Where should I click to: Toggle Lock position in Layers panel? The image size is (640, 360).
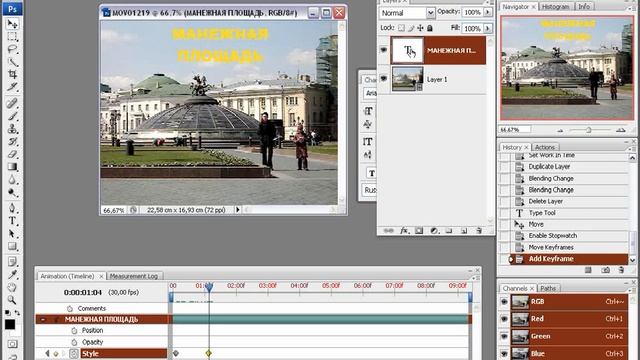[420, 28]
